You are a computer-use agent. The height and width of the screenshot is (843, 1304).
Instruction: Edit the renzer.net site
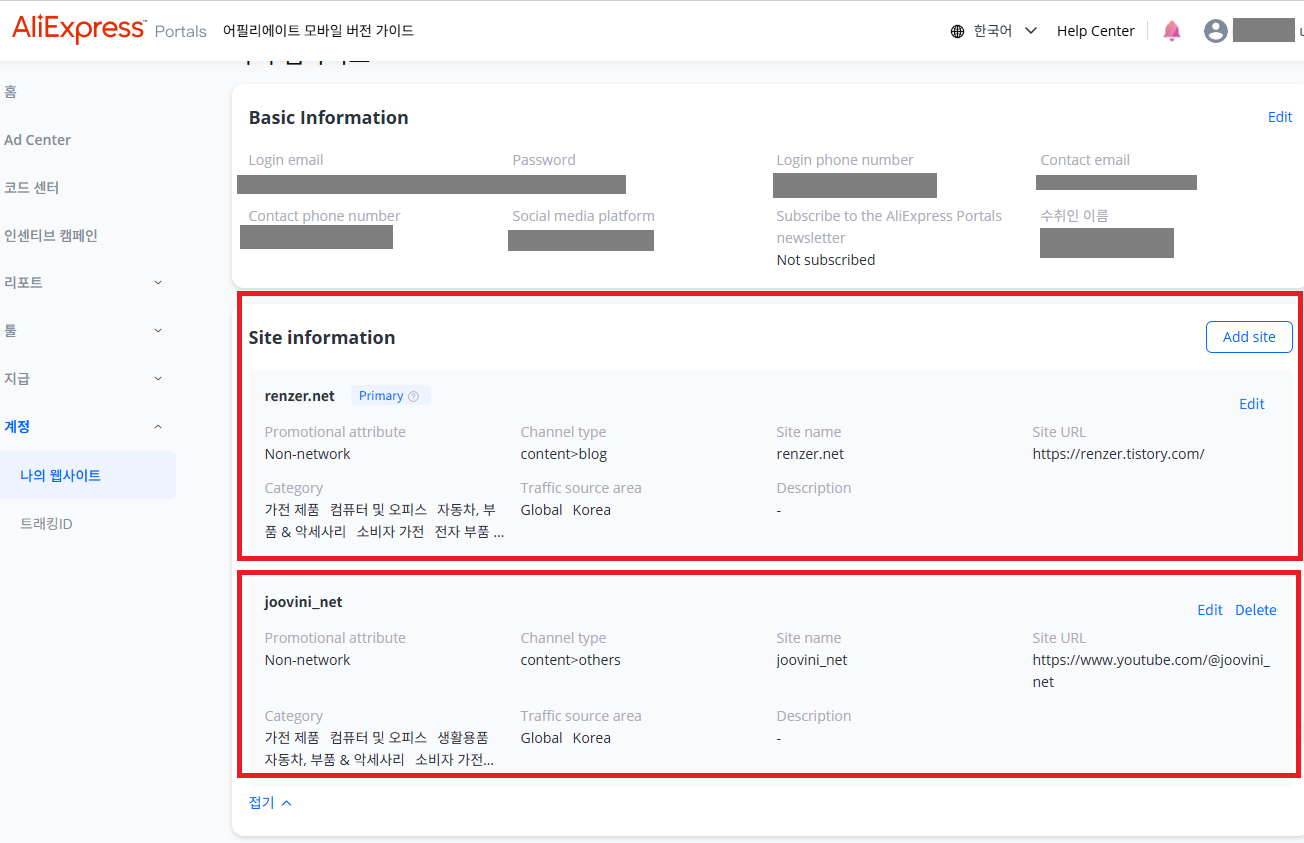coord(1252,404)
